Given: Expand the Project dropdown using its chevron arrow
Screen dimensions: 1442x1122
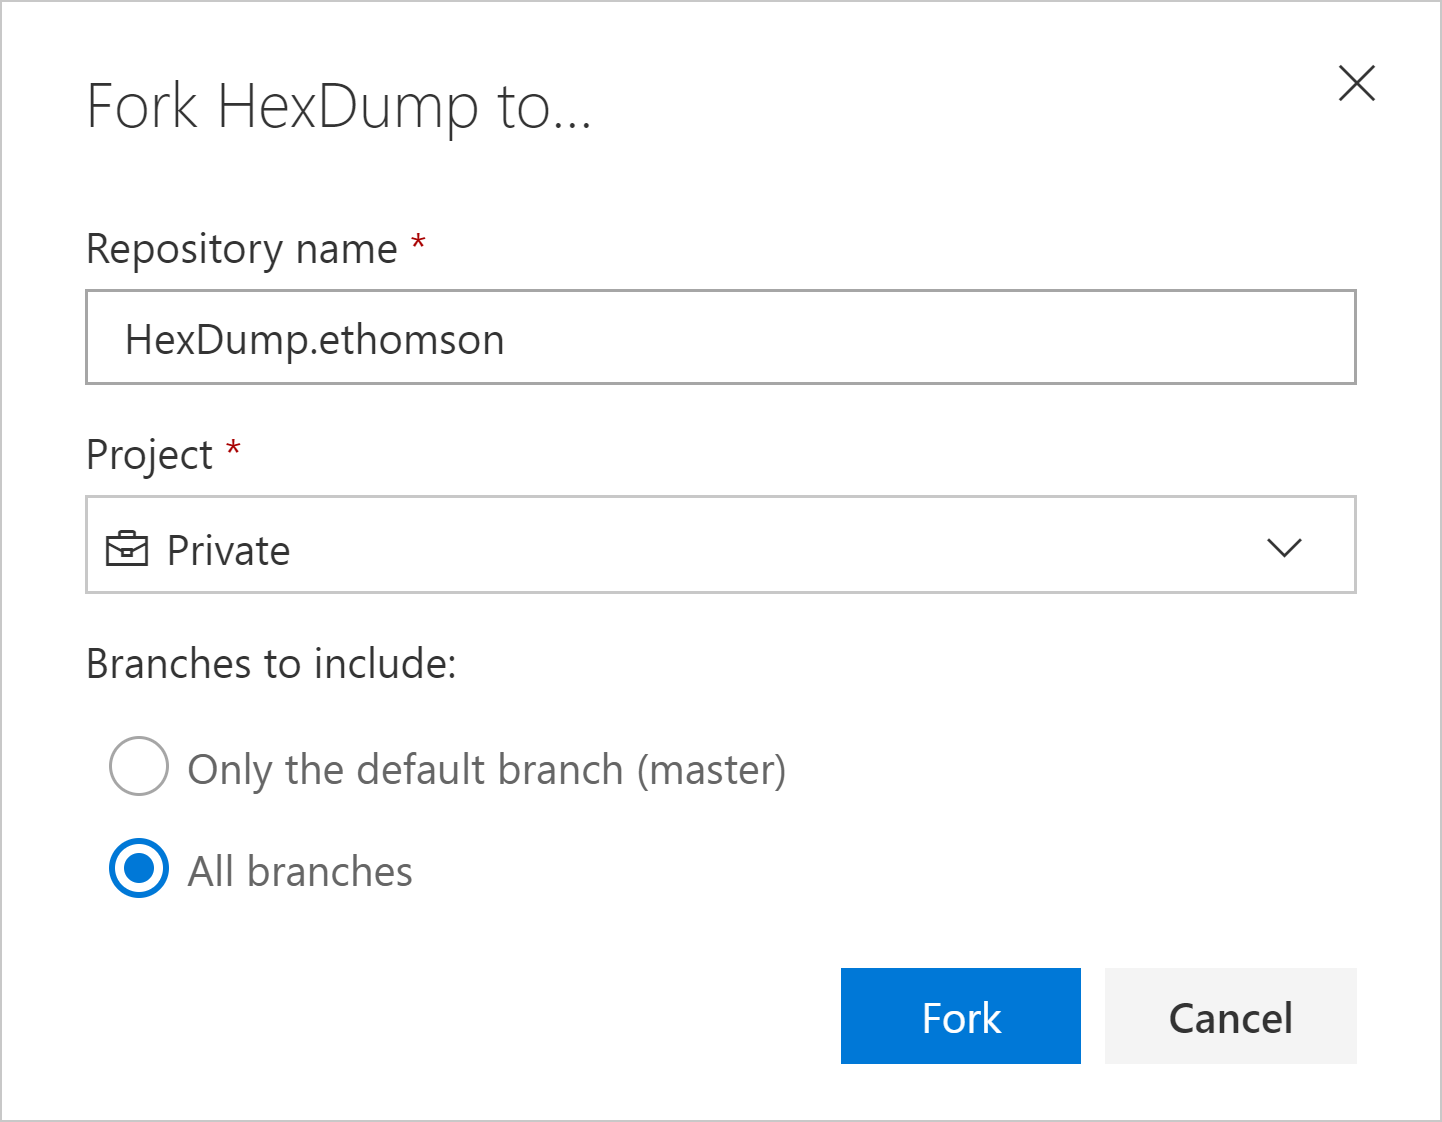Looking at the screenshot, I should (x=1284, y=547).
